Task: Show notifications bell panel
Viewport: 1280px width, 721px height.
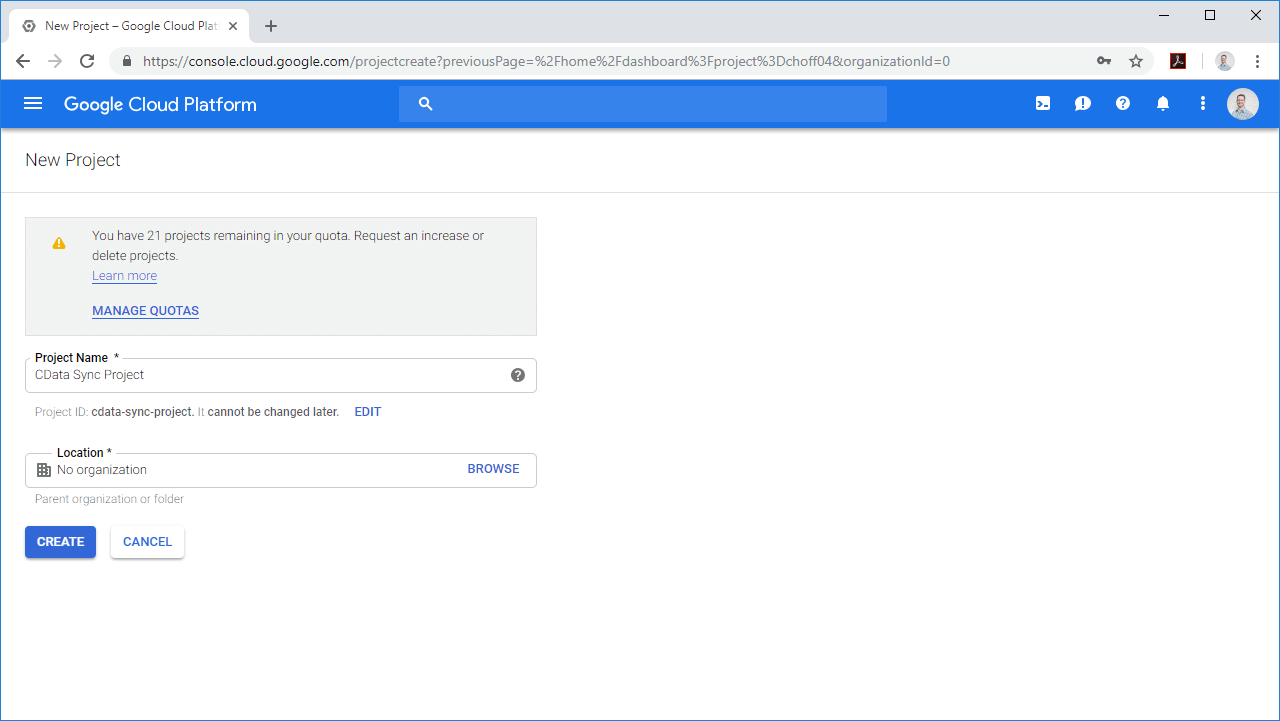Action: (1163, 104)
